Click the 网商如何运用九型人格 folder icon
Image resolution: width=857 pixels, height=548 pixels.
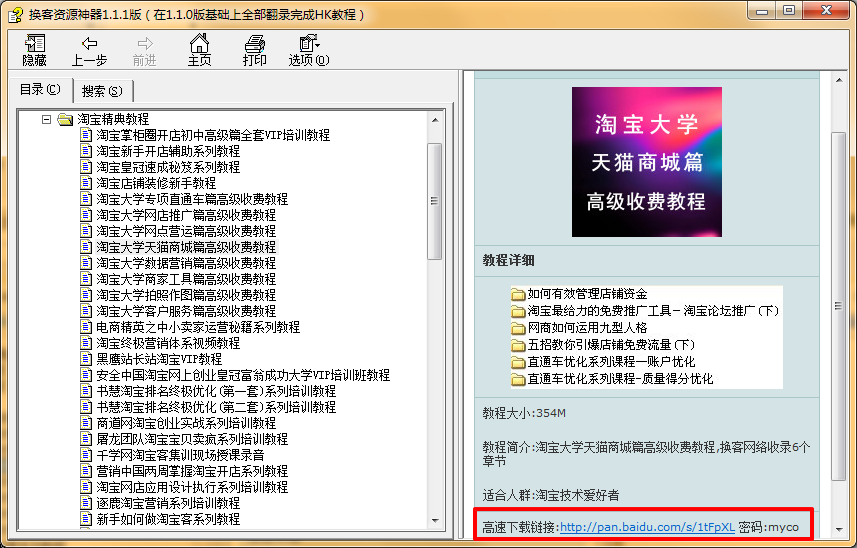click(518, 328)
